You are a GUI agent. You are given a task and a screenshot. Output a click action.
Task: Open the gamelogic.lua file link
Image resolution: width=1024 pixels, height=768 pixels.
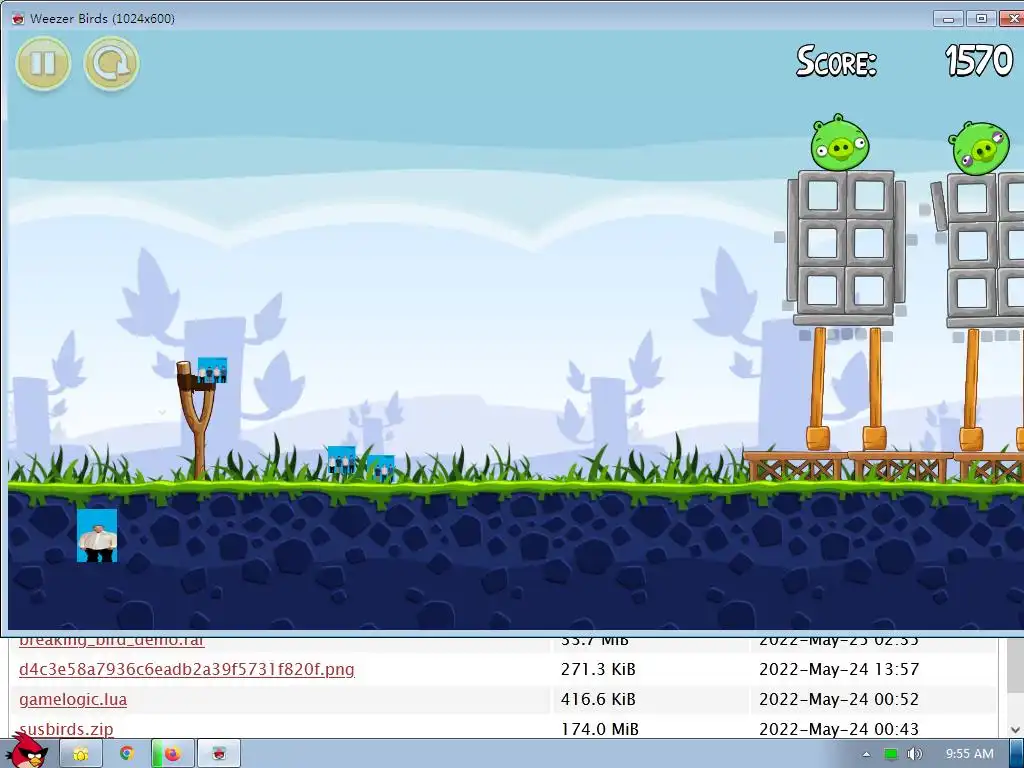73,699
